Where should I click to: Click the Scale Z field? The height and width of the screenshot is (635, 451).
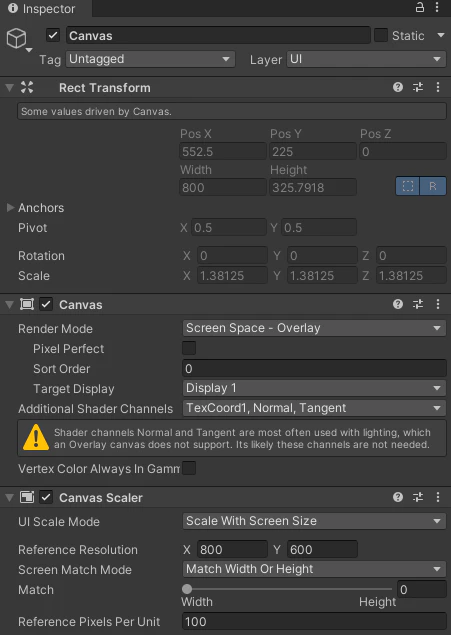coord(411,275)
